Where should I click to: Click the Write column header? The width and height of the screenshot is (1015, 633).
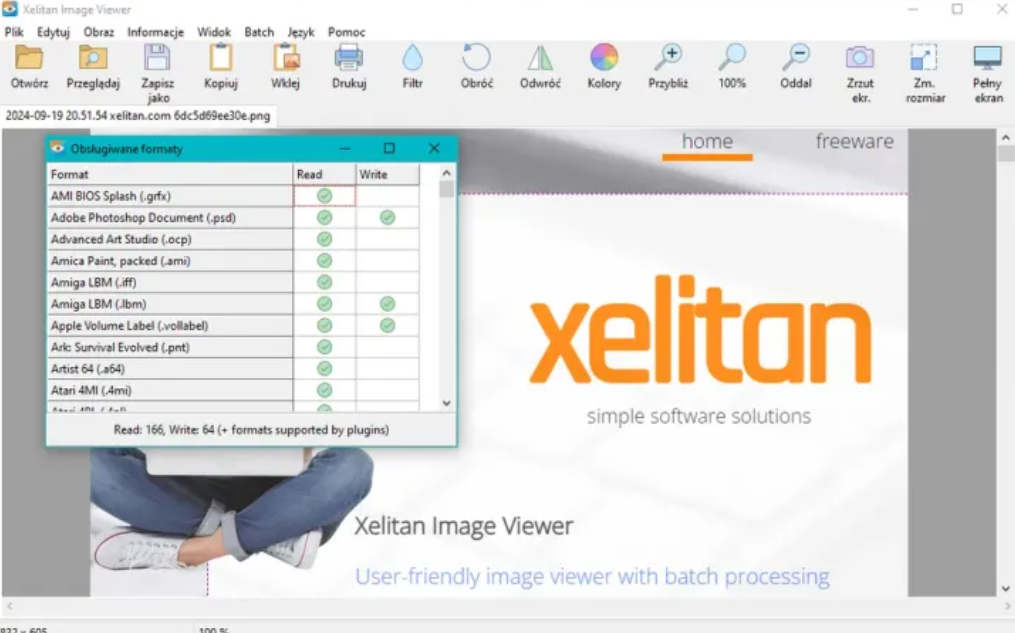pyautogui.click(x=387, y=174)
